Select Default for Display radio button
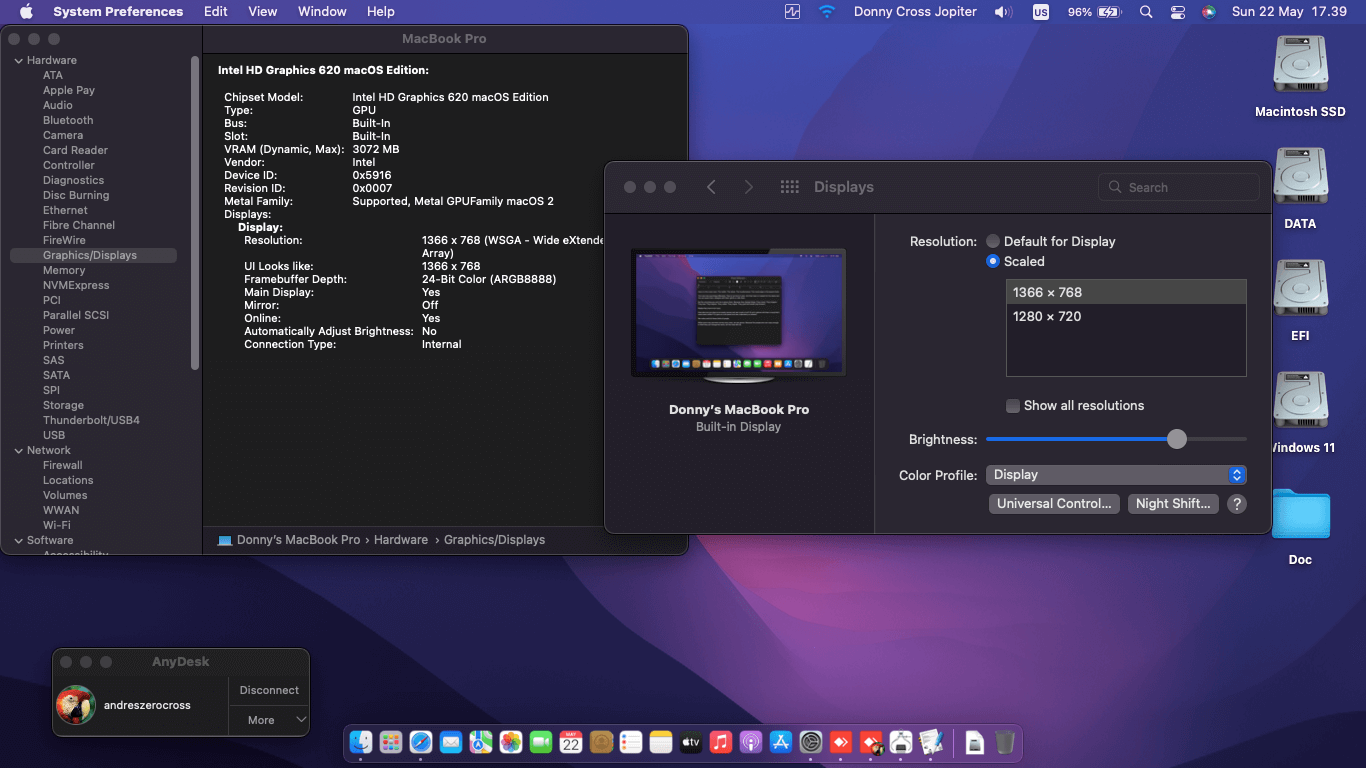The width and height of the screenshot is (1366, 768). click(993, 241)
